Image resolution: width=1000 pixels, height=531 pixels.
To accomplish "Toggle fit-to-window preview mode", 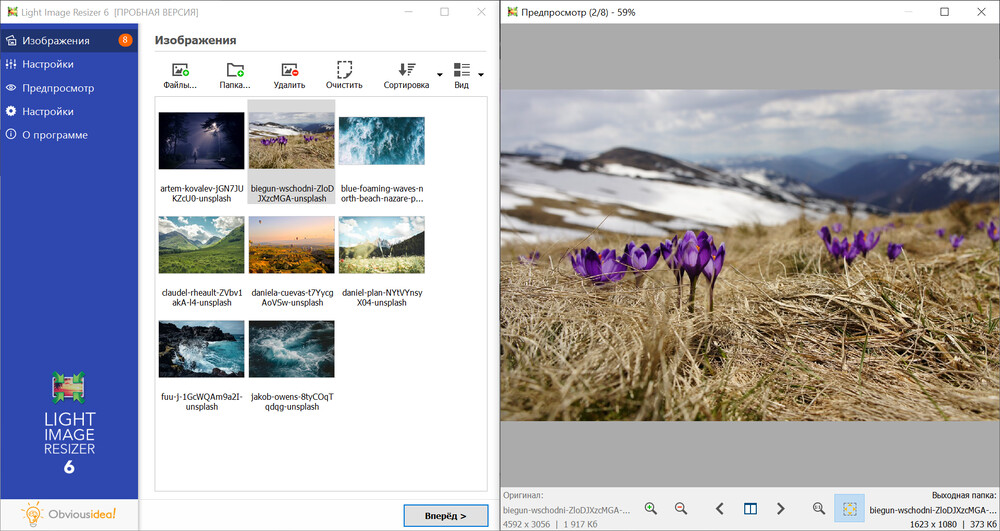I will [849, 508].
